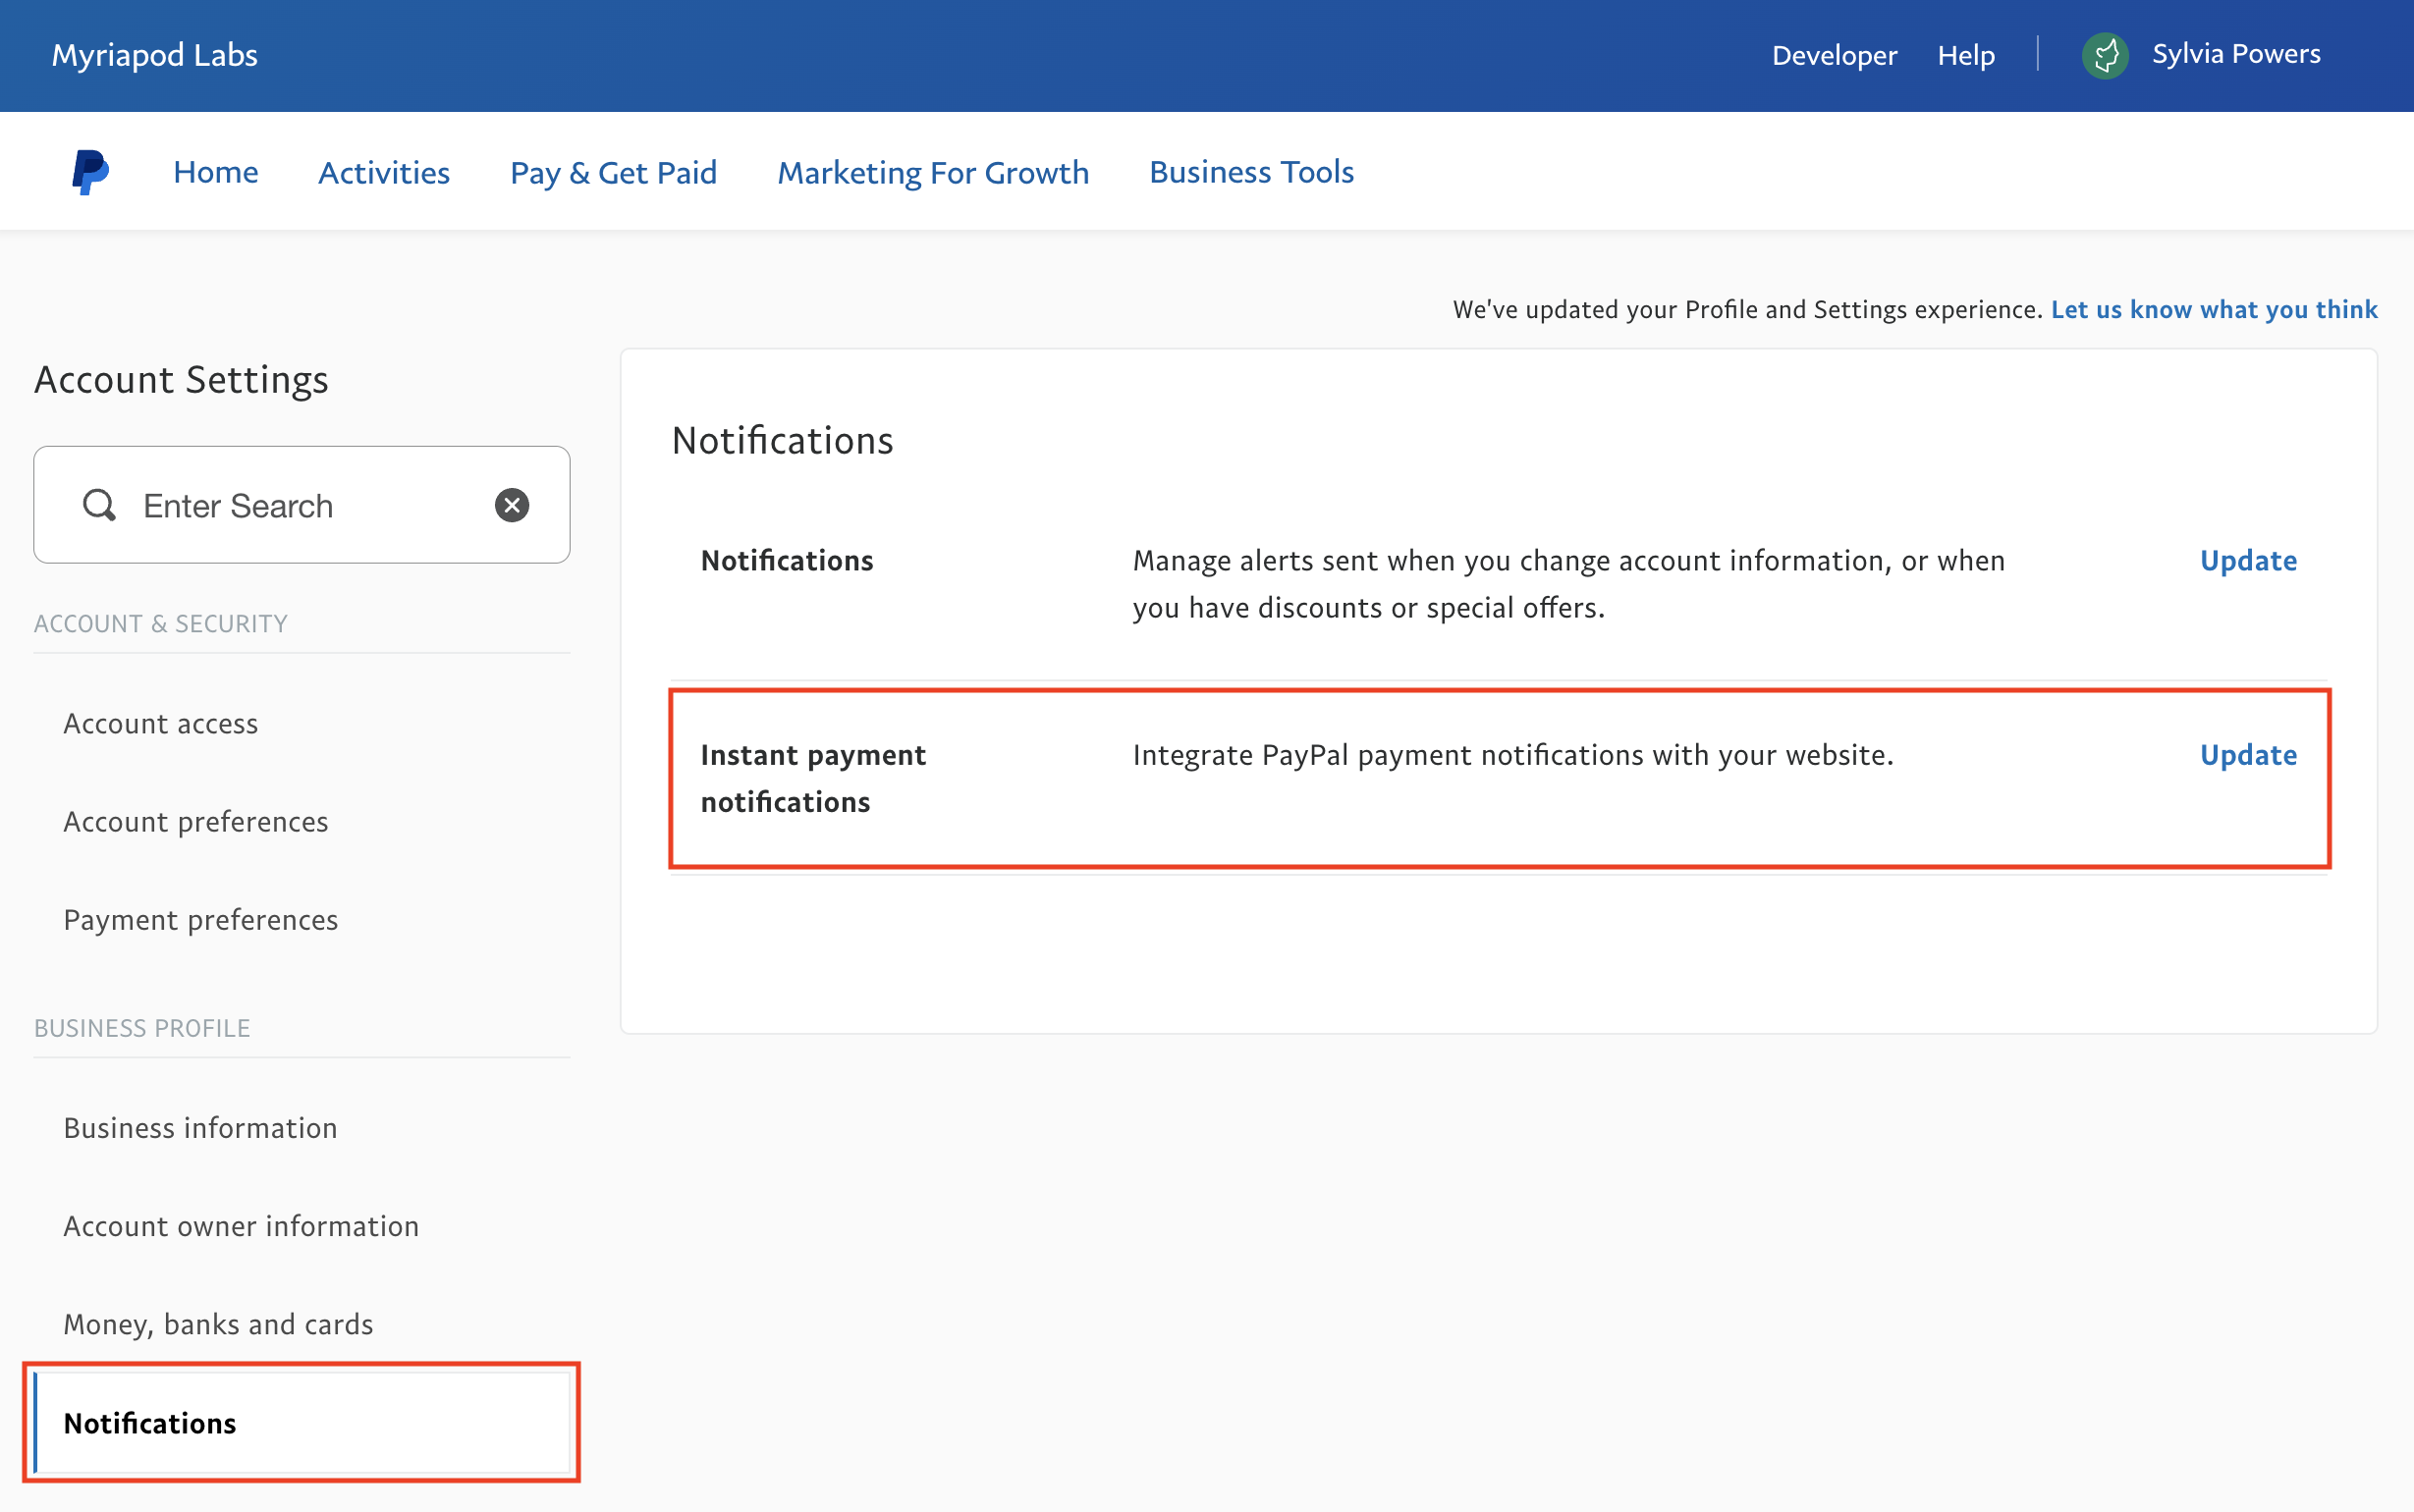Open Marketing For Growth menu
The height and width of the screenshot is (1512, 2414).
point(933,172)
